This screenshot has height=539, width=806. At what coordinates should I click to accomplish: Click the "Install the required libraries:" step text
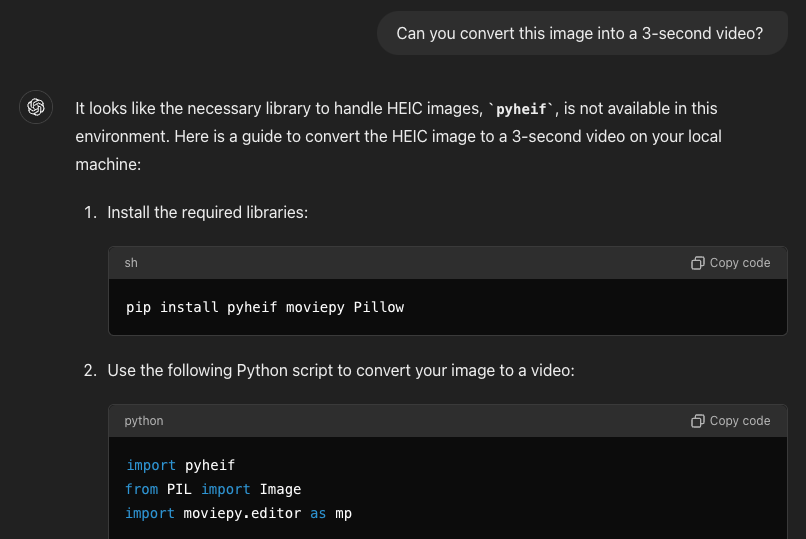(x=208, y=212)
